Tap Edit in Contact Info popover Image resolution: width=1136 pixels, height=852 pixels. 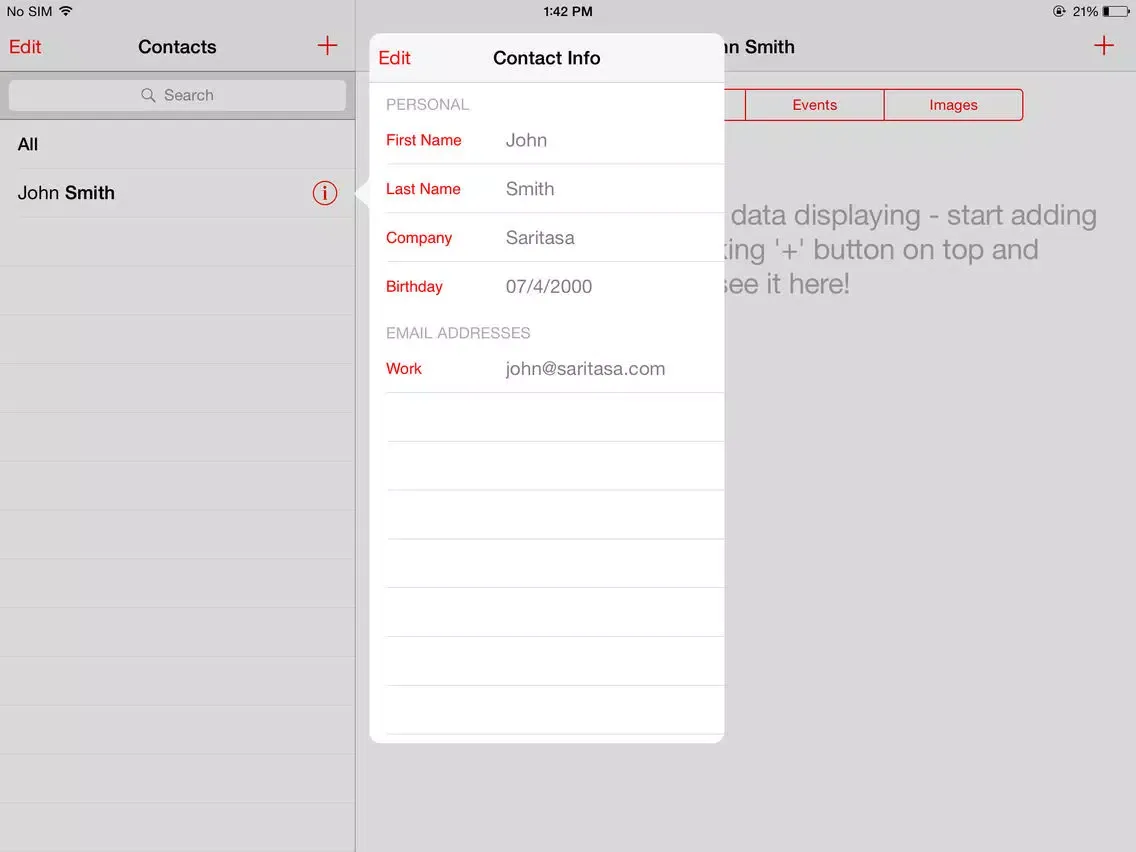(x=394, y=58)
